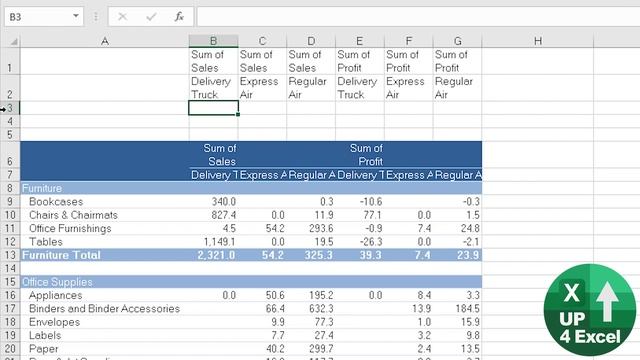
Task: Click pivot header 'Sum of Sales' in row 6
Action: (220, 155)
